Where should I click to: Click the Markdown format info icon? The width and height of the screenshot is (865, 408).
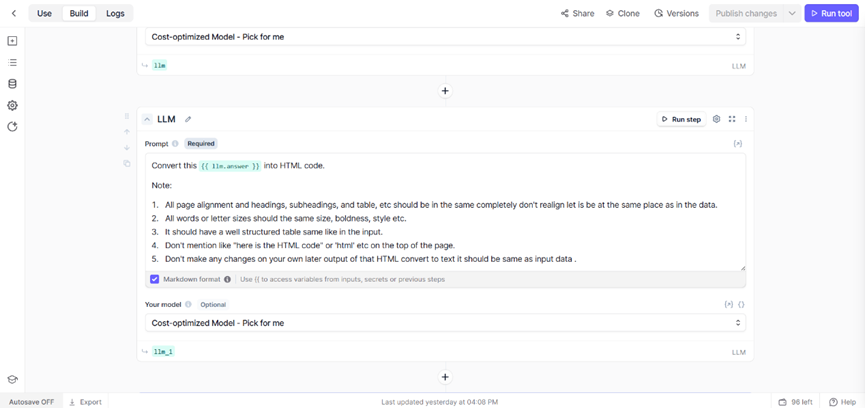coord(227,280)
